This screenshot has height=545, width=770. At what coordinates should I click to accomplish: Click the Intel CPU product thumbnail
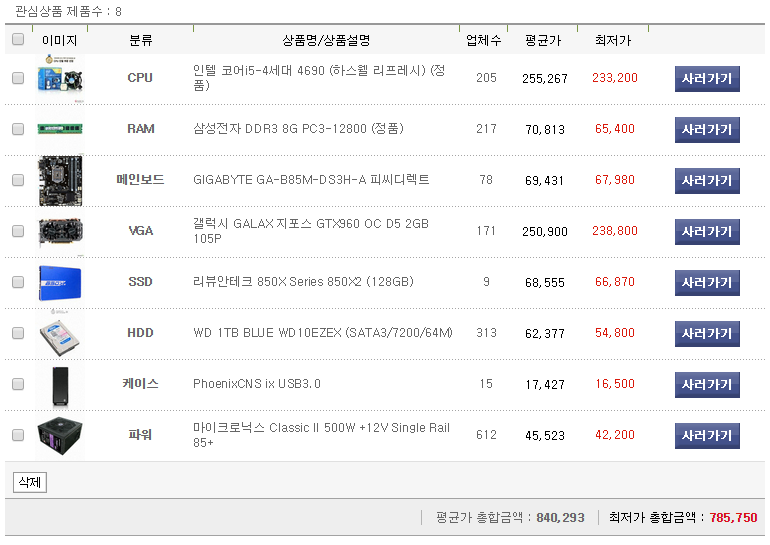[x=60, y=78]
